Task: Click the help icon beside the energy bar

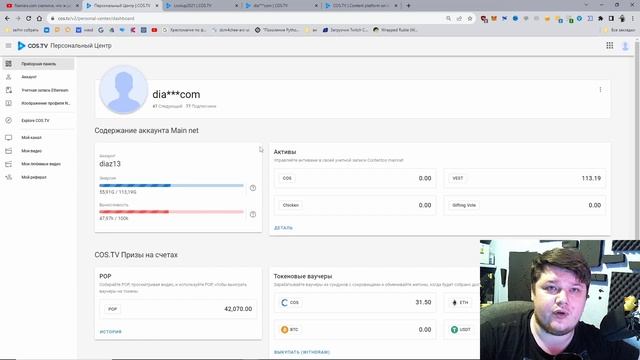Action: coord(253,188)
